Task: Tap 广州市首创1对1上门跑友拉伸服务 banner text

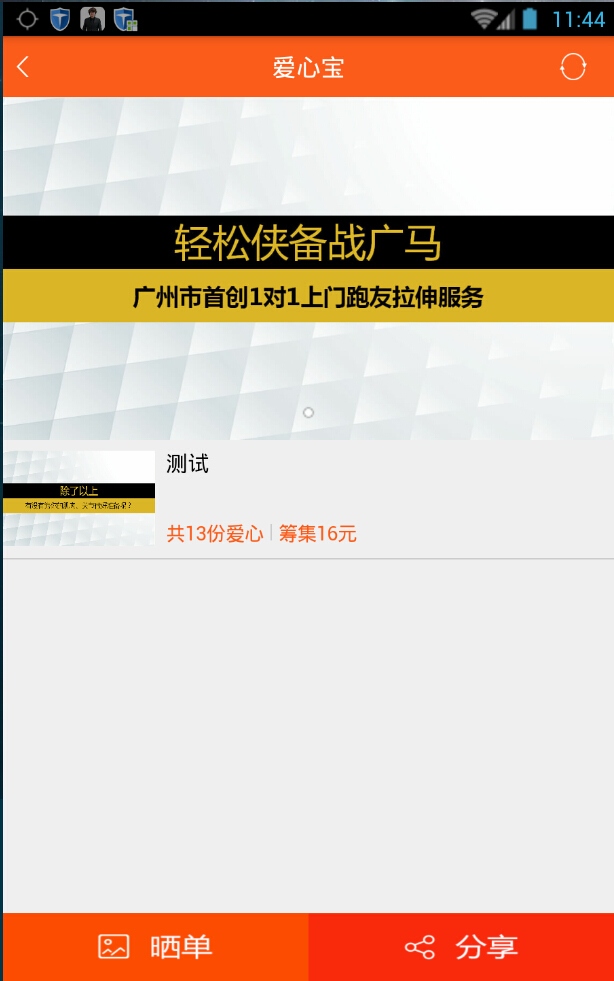Action: (308, 297)
